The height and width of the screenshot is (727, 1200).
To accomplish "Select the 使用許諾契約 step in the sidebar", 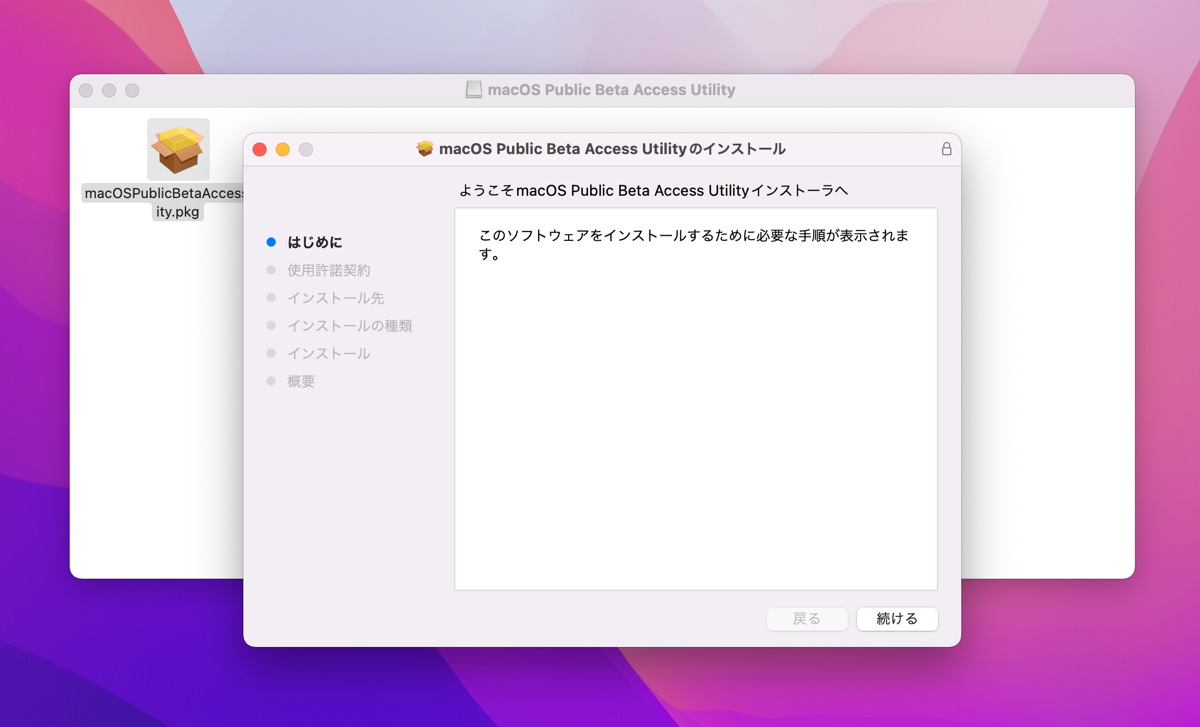I will pyautogui.click(x=329, y=270).
